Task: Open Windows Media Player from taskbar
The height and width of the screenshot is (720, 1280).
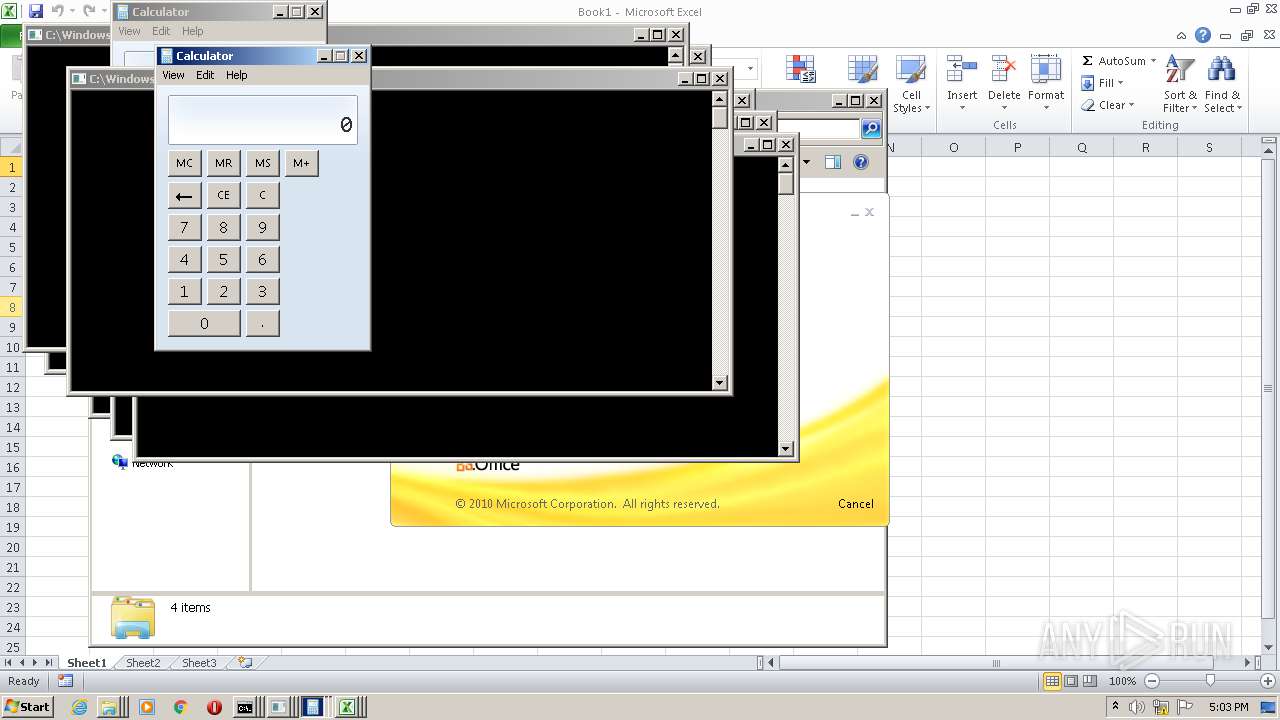Action: [x=147, y=707]
